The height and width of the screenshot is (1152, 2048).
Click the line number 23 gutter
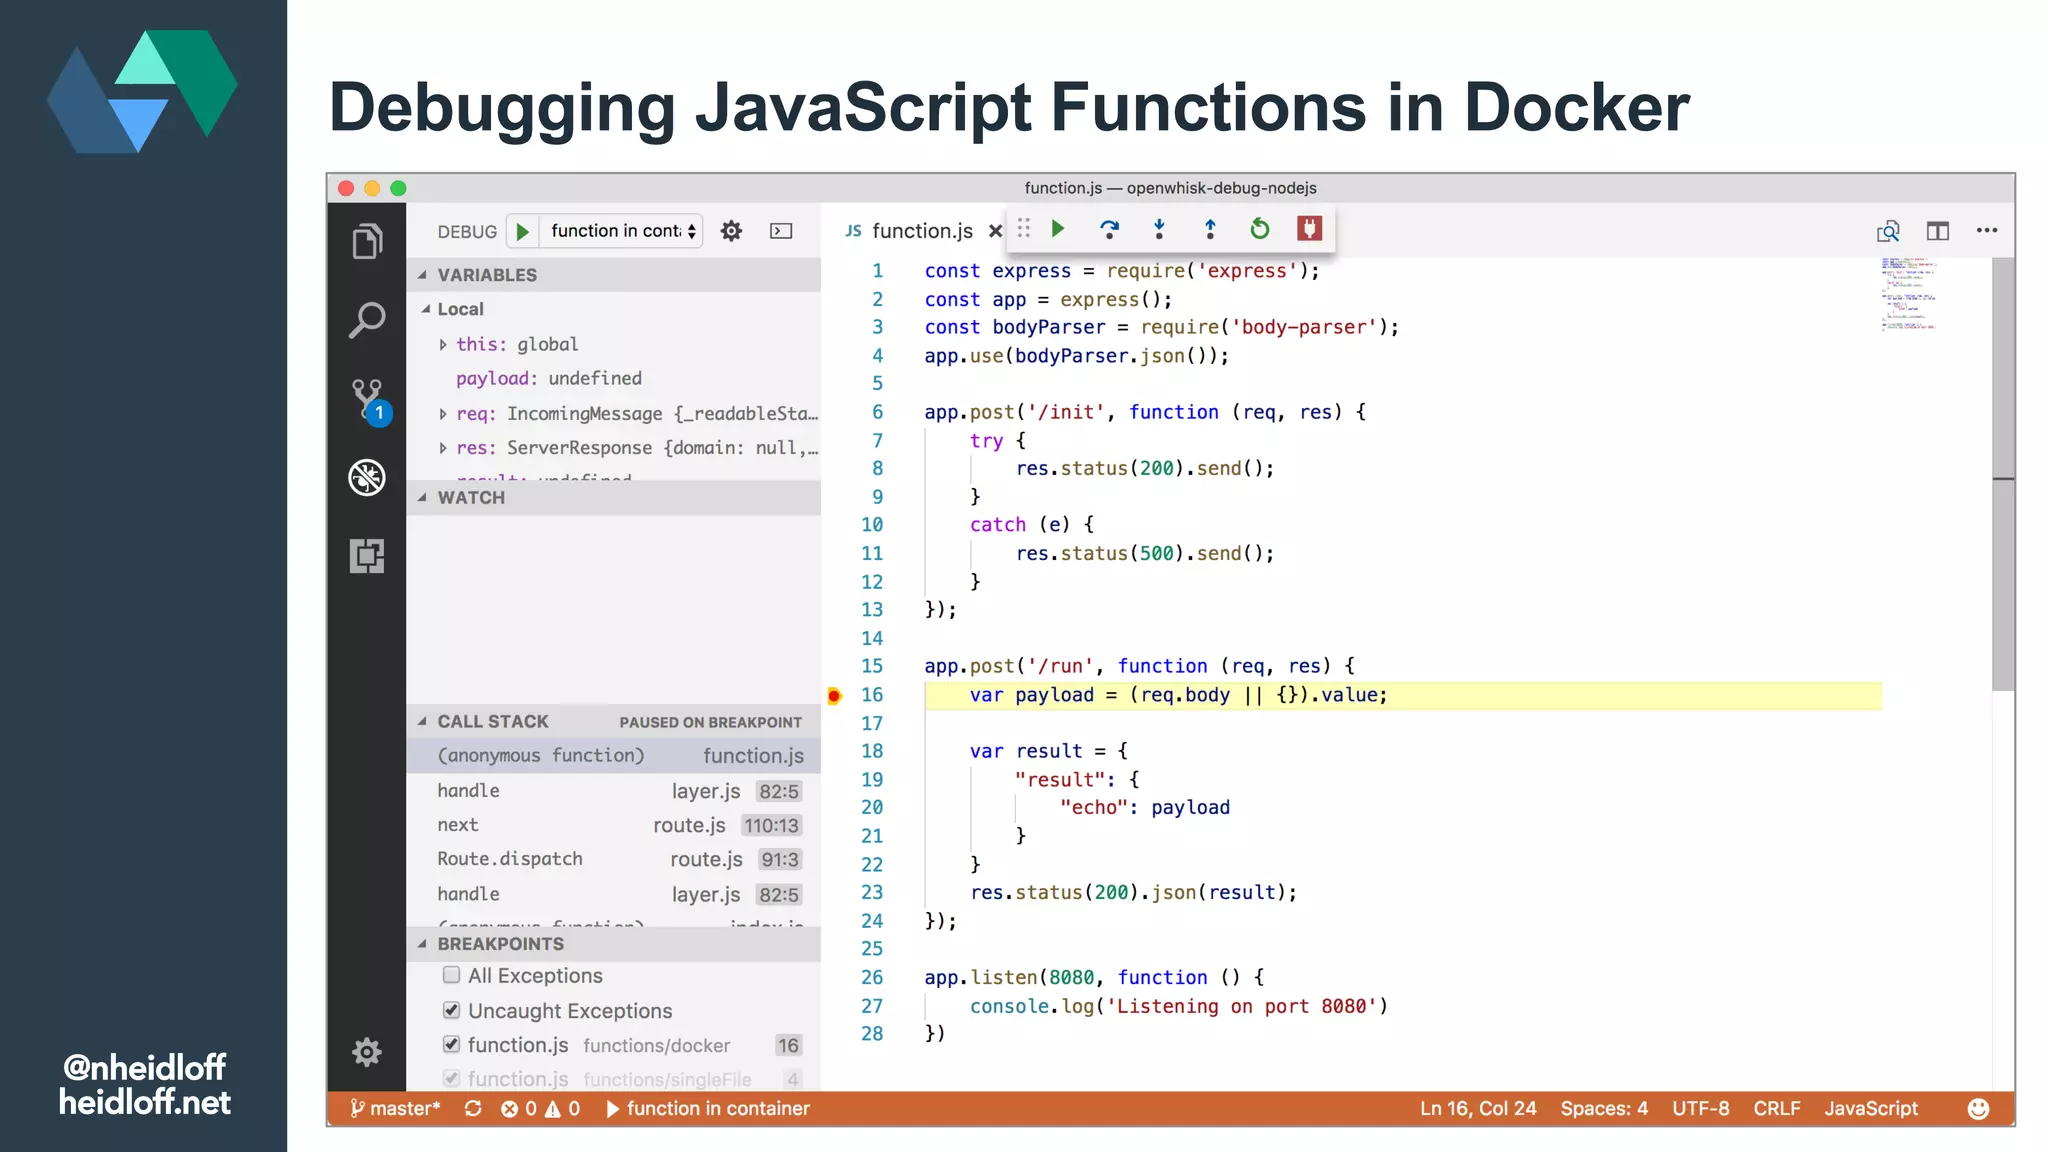[872, 892]
